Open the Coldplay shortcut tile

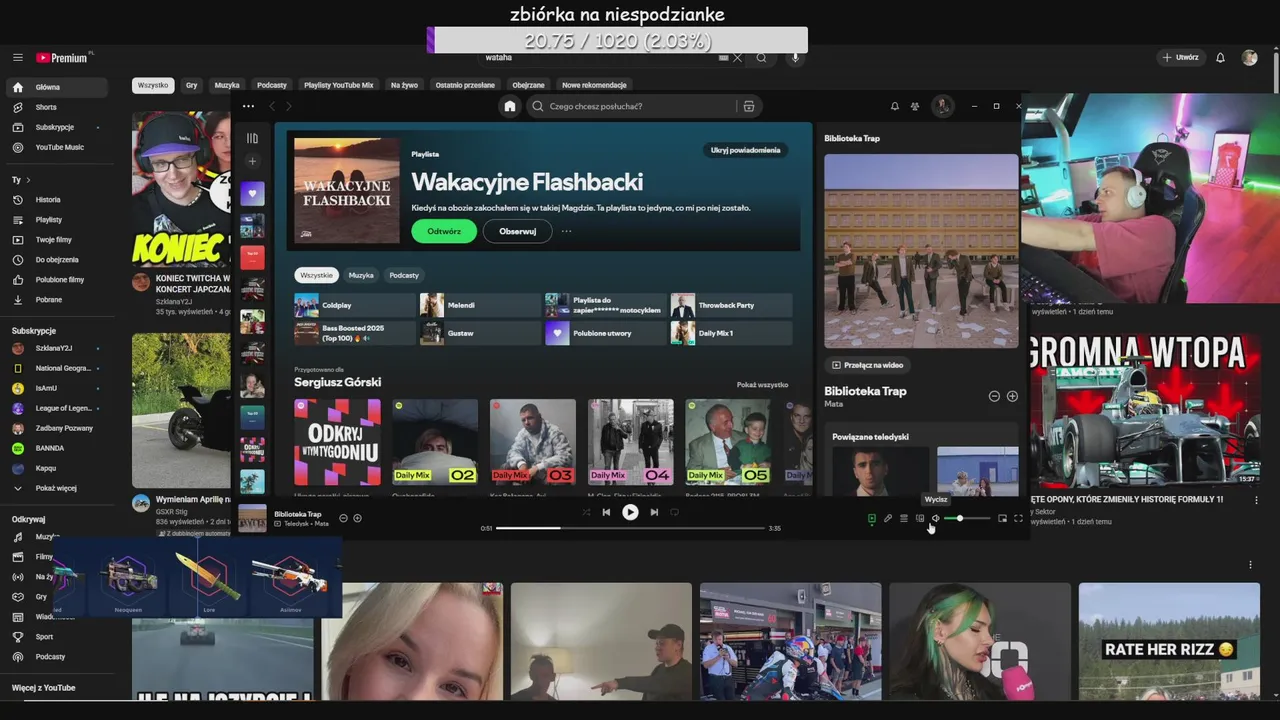(x=354, y=305)
